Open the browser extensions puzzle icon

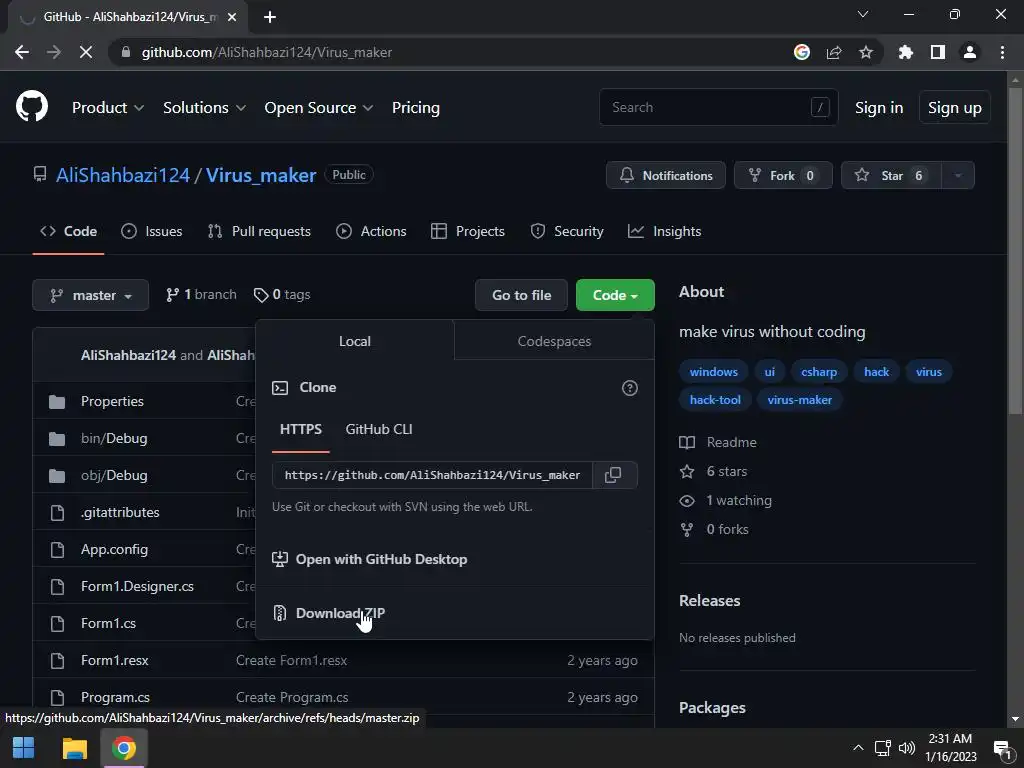click(x=905, y=52)
